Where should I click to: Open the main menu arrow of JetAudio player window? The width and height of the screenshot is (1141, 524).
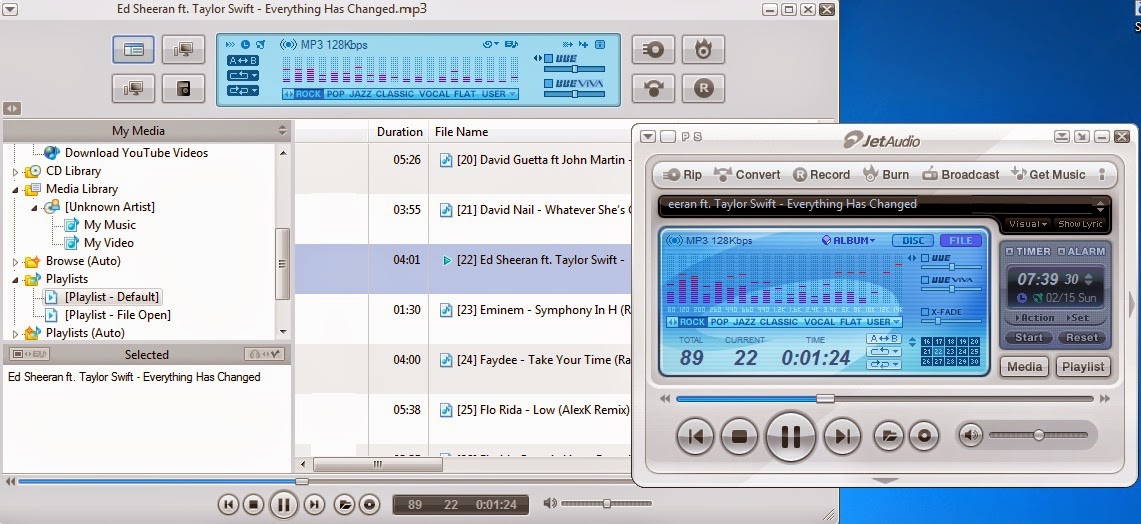tap(648, 136)
